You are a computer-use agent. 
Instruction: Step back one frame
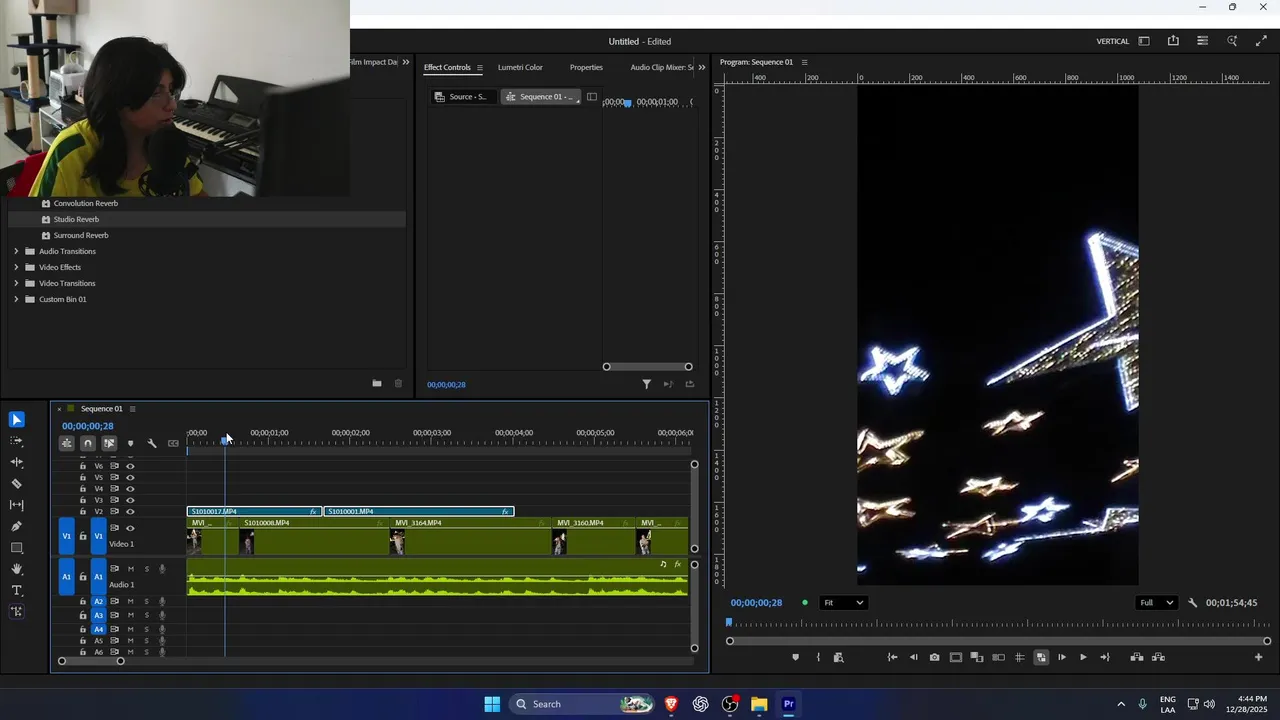coord(913,657)
